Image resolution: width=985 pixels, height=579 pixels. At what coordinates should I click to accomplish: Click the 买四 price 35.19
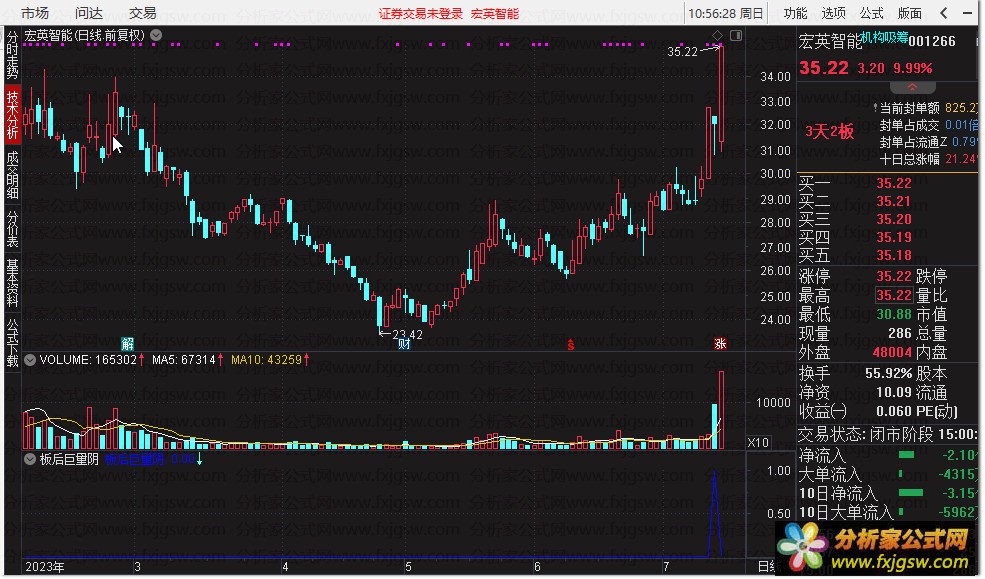(x=894, y=237)
